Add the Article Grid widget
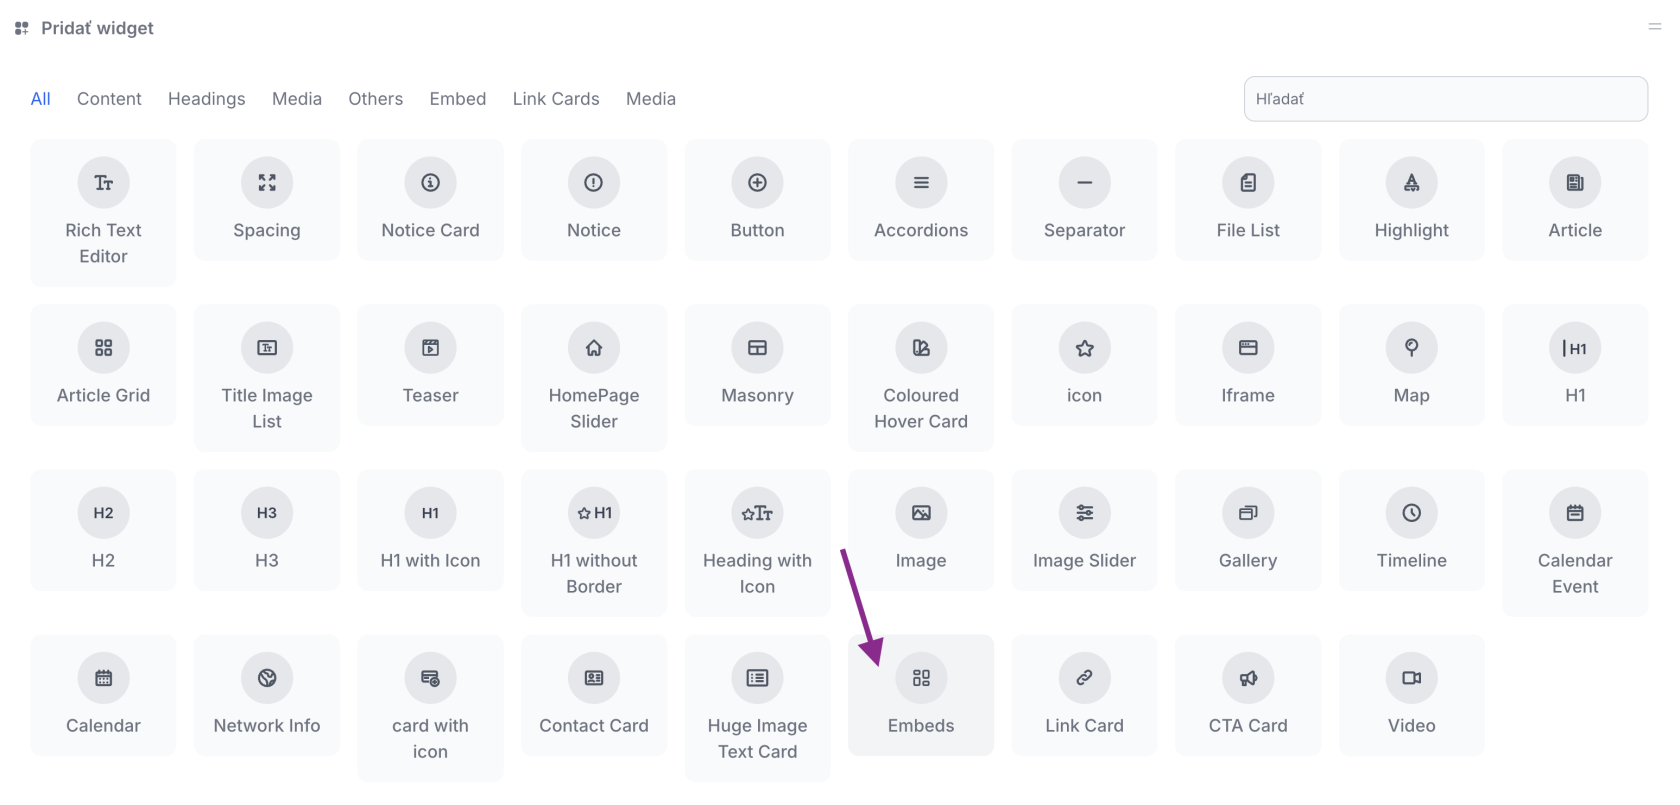This screenshot has height=805, width=1680. coord(103,365)
